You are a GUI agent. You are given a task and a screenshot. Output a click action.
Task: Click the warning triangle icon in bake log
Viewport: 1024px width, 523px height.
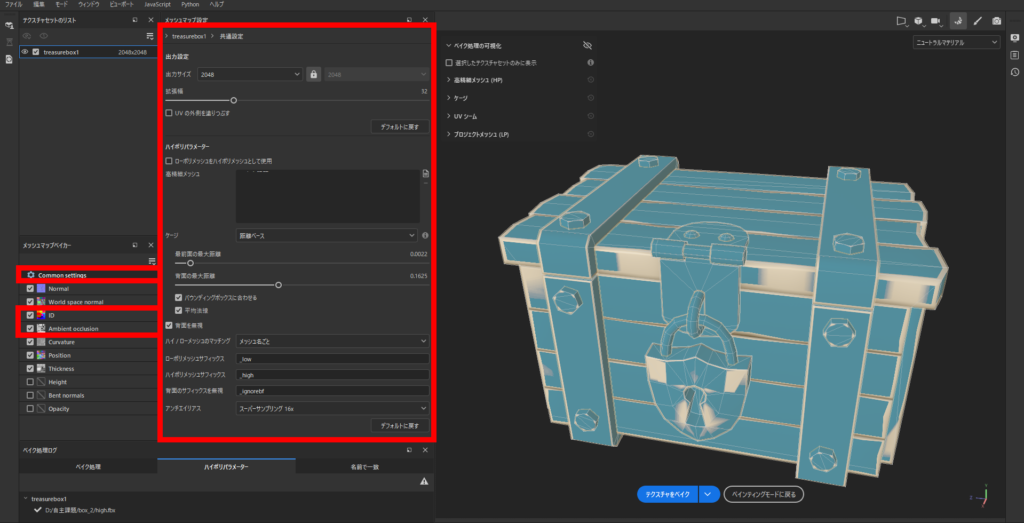coord(424,481)
